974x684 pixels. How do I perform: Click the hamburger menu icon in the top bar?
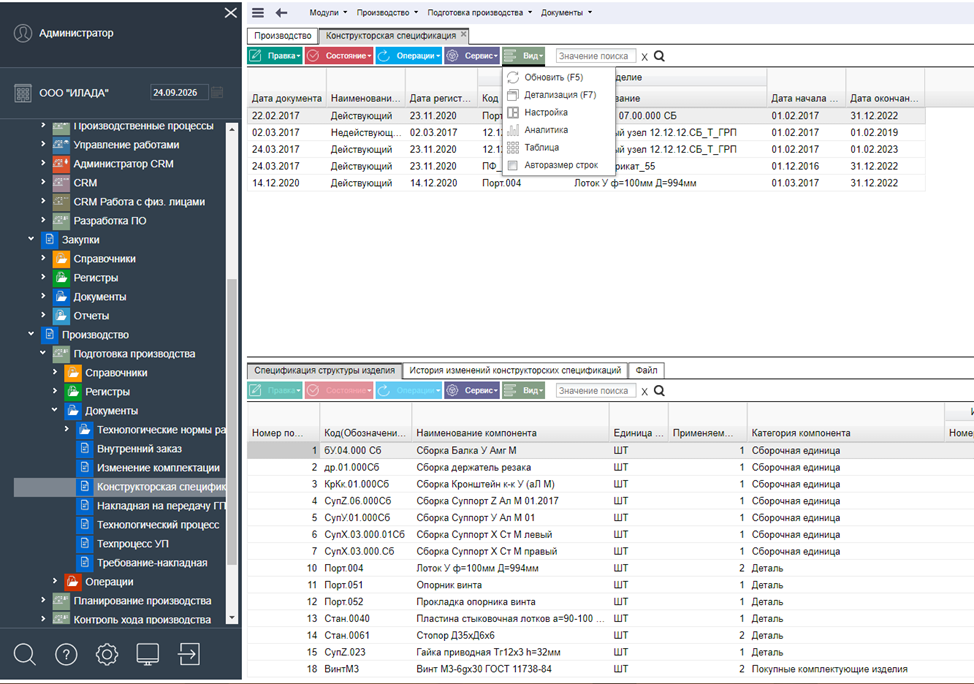tap(258, 12)
